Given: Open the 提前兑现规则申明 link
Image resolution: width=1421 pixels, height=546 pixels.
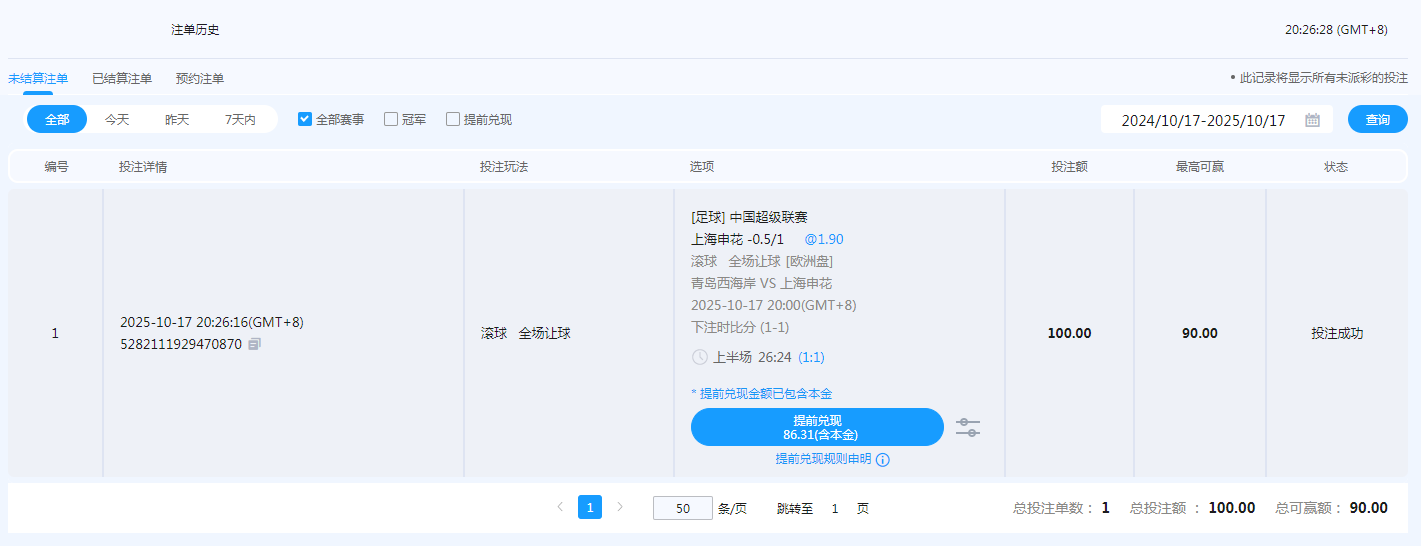Looking at the screenshot, I should point(823,459).
